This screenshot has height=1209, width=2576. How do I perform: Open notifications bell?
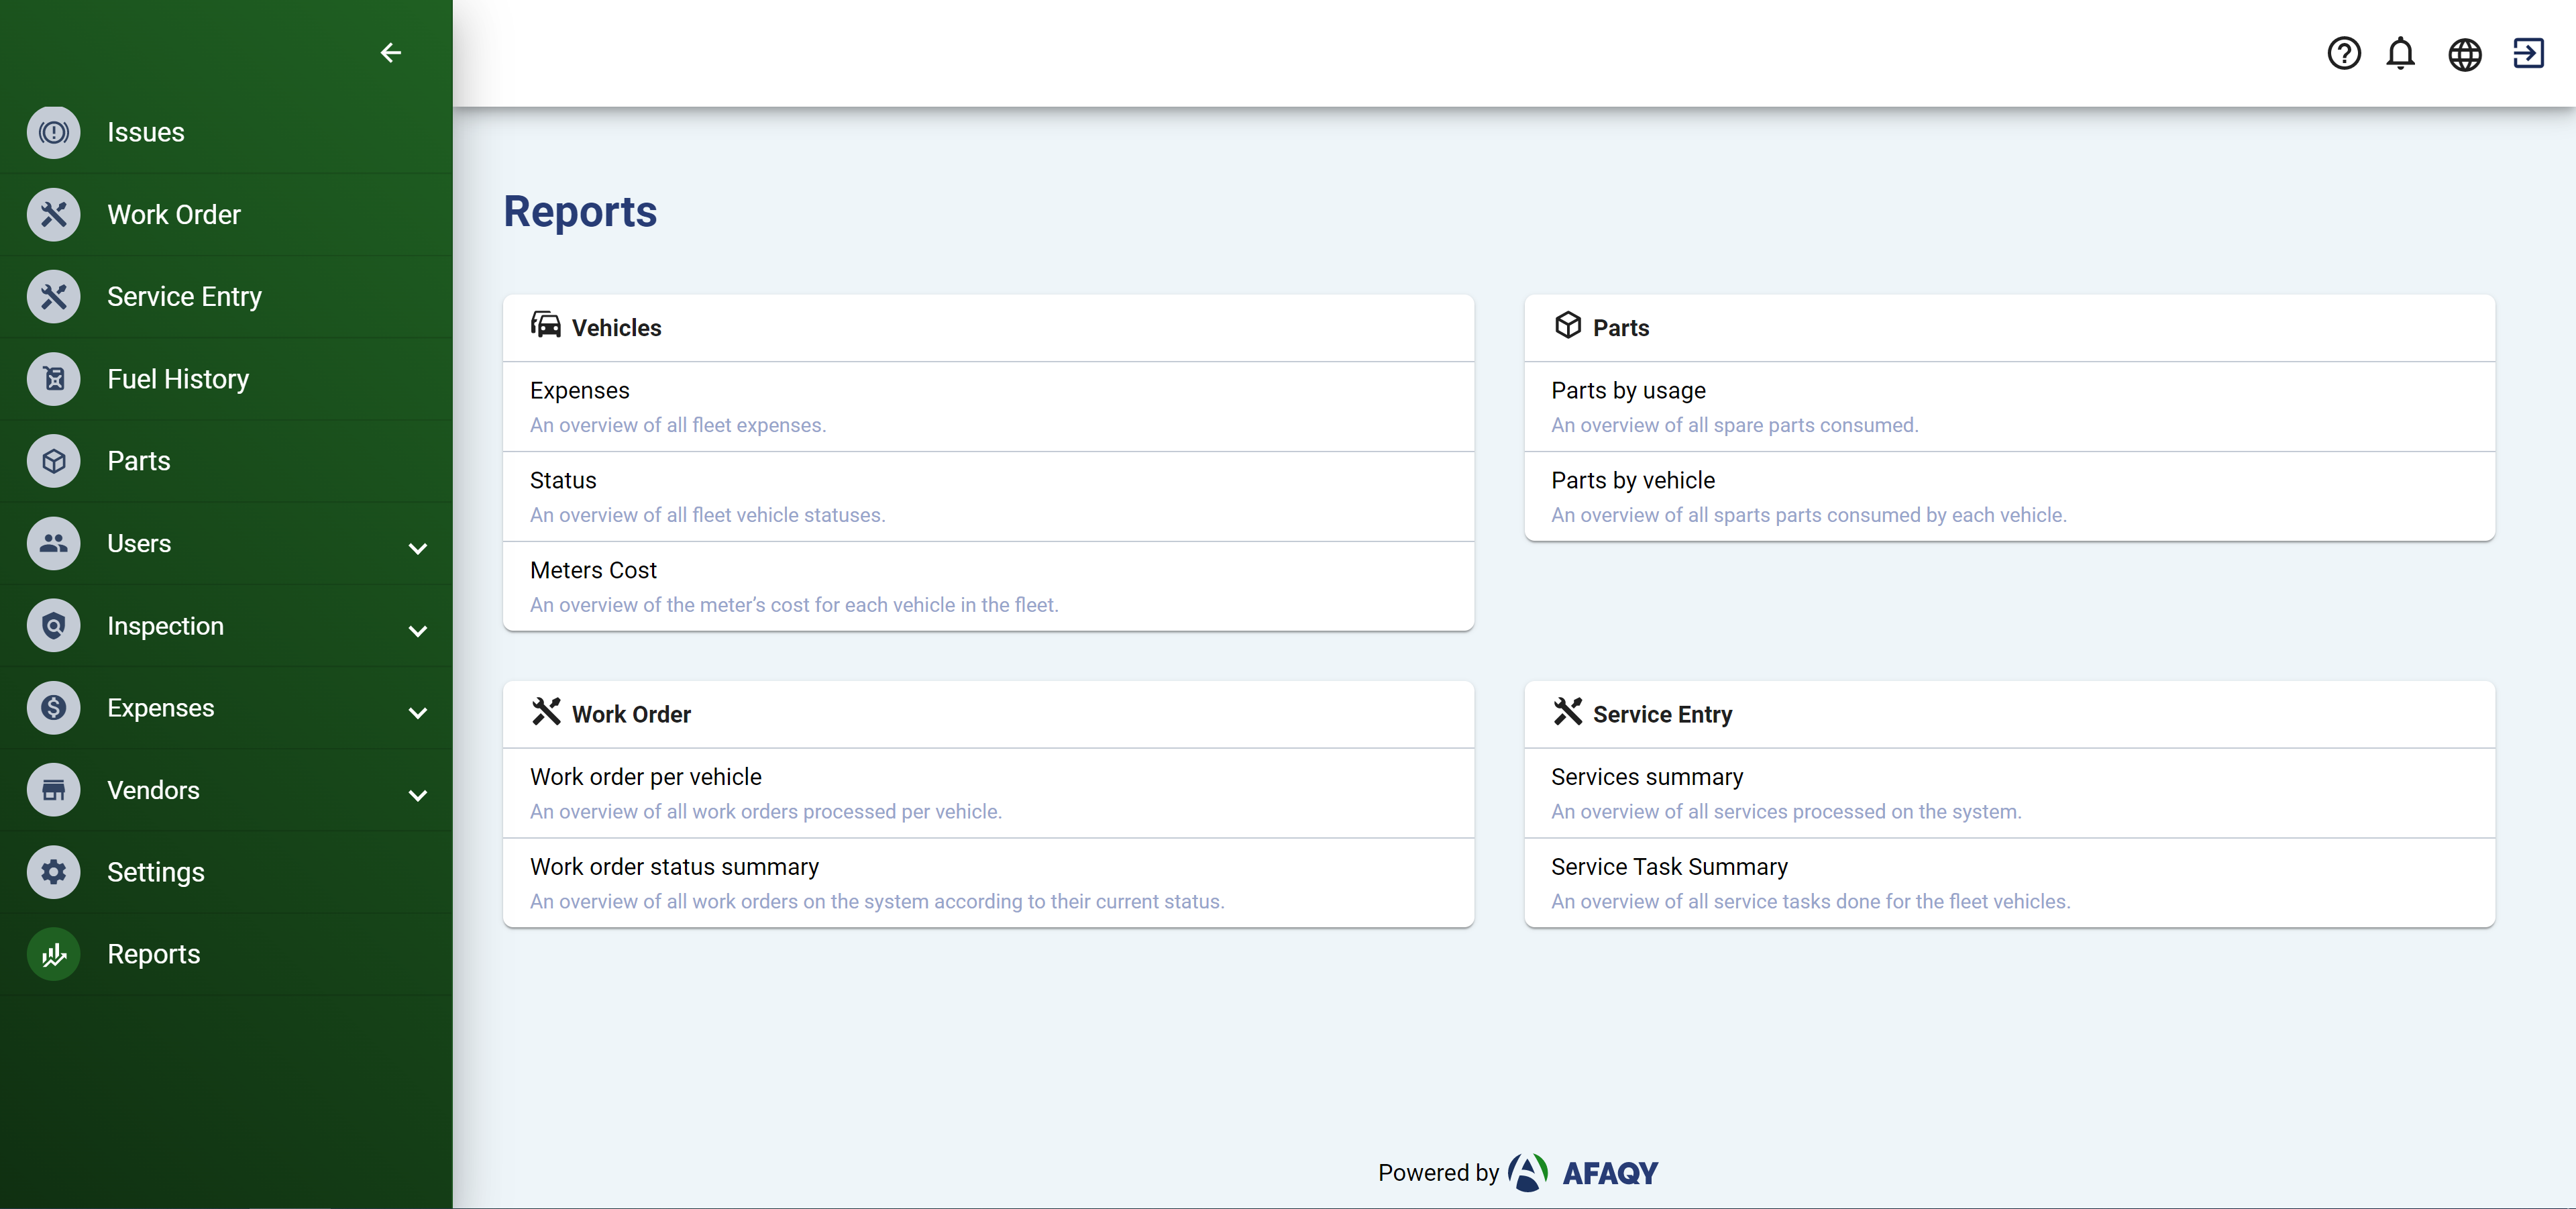tap(2400, 53)
